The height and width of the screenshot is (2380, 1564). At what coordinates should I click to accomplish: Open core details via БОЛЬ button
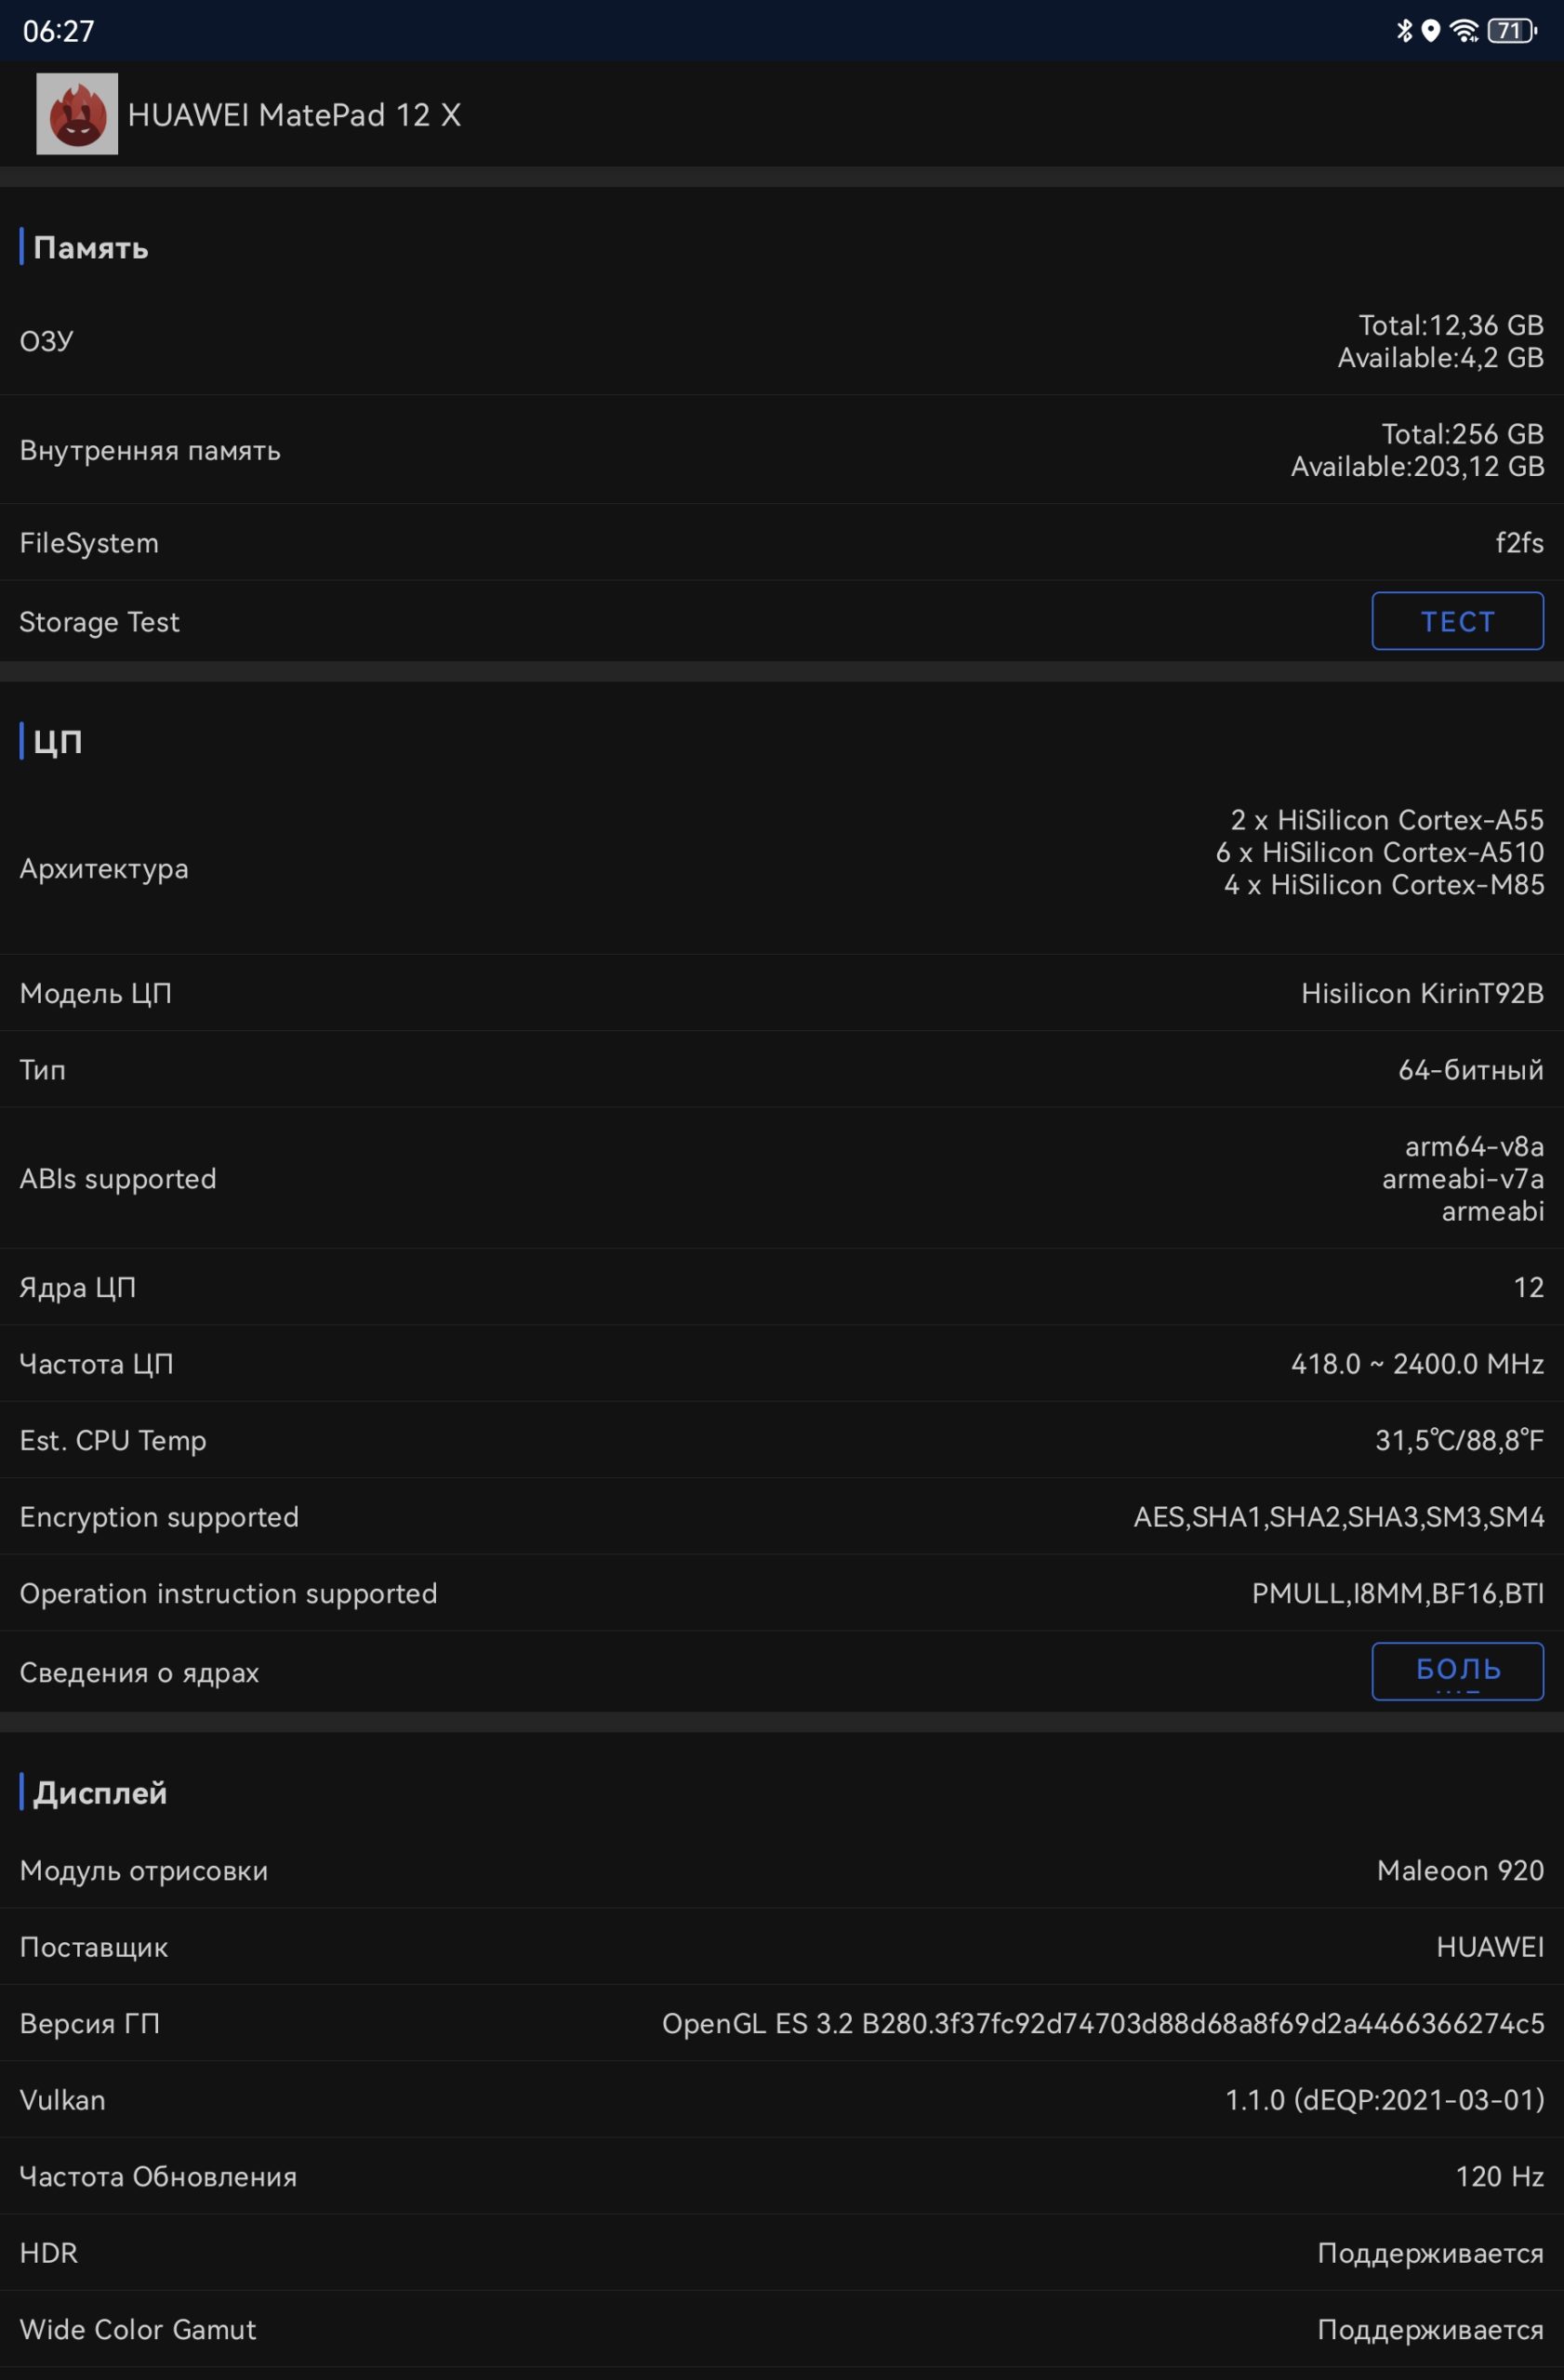[1457, 1671]
